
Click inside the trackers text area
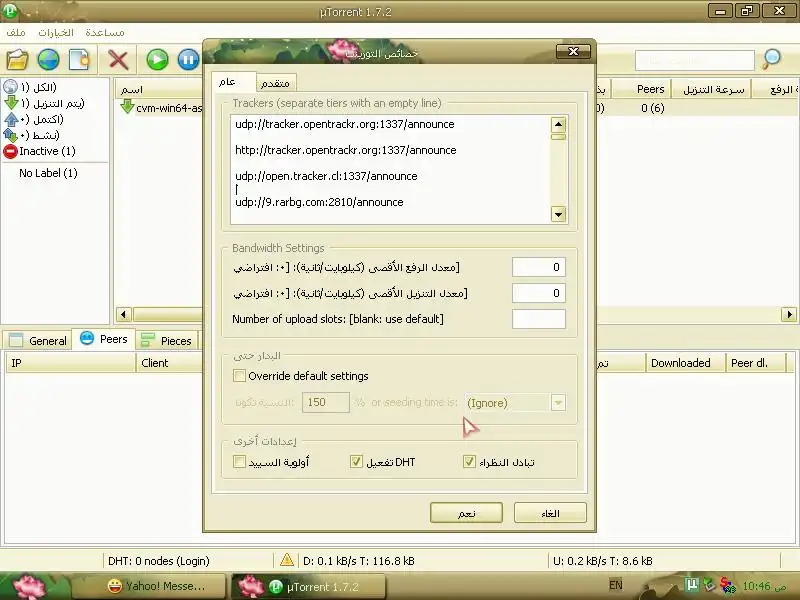(x=390, y=169)
